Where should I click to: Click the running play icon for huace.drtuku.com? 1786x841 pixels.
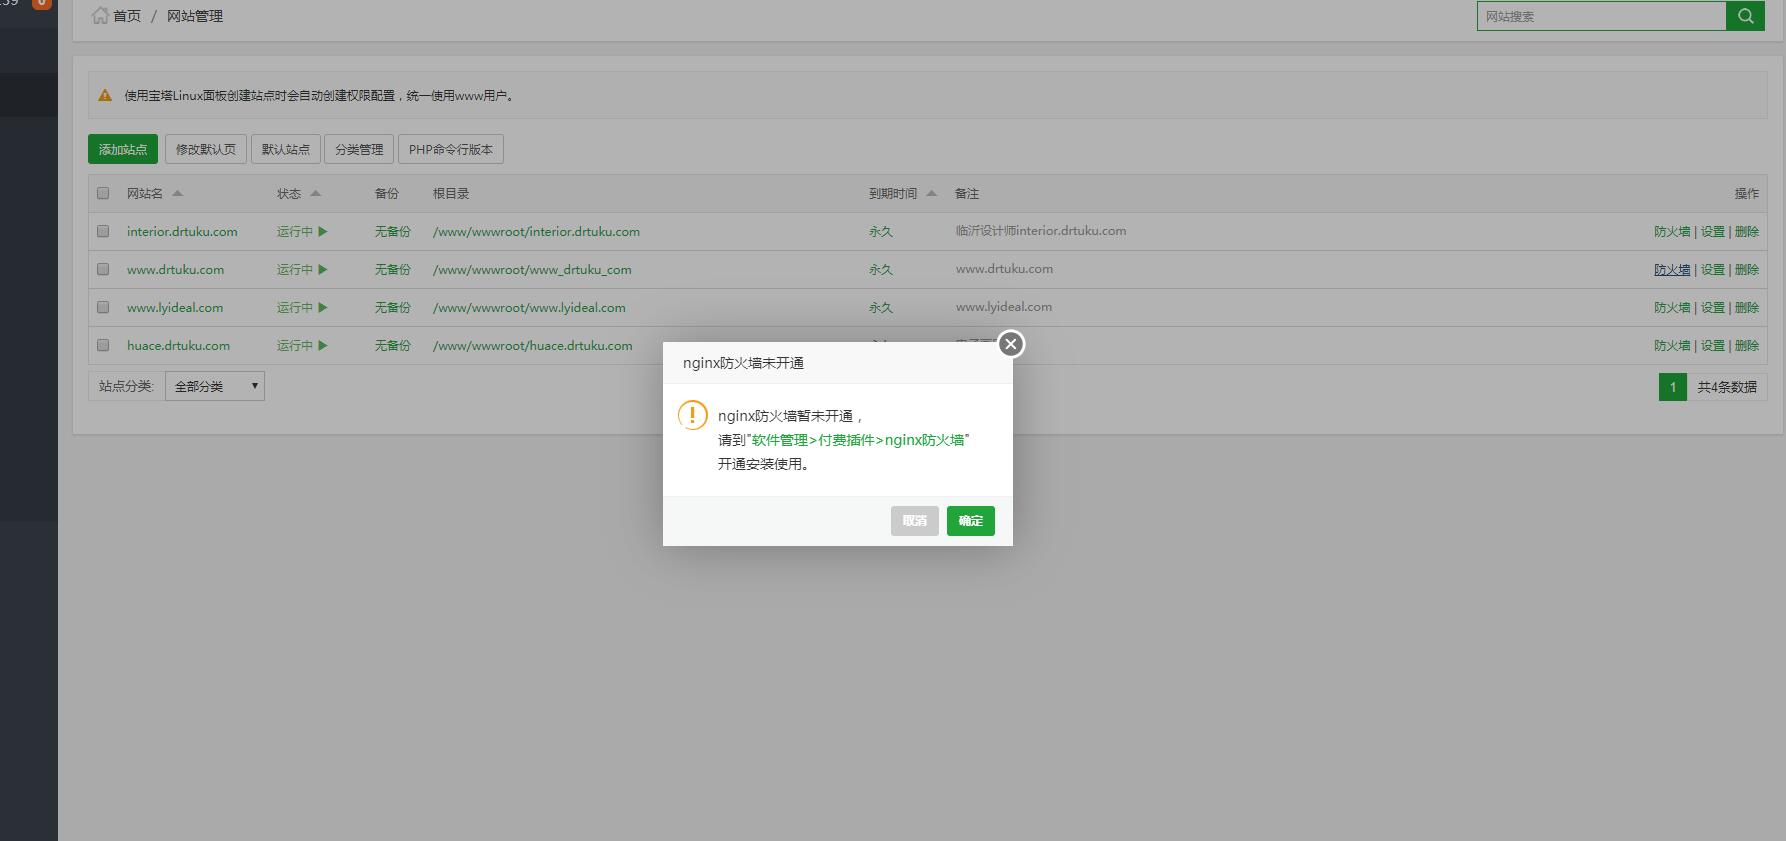[322, 345]
